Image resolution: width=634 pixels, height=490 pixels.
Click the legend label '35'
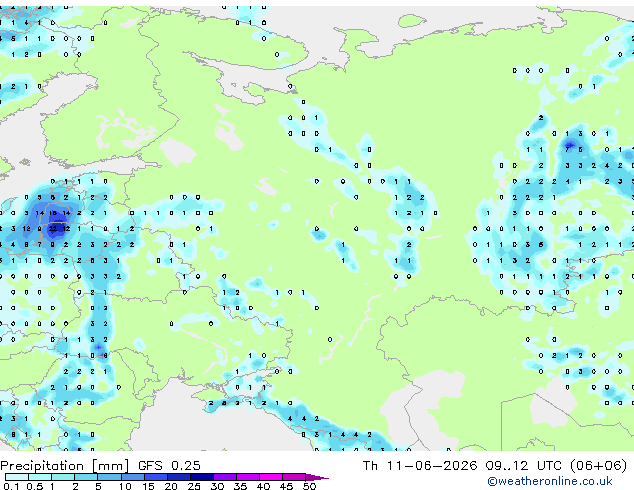coord(240,486)
